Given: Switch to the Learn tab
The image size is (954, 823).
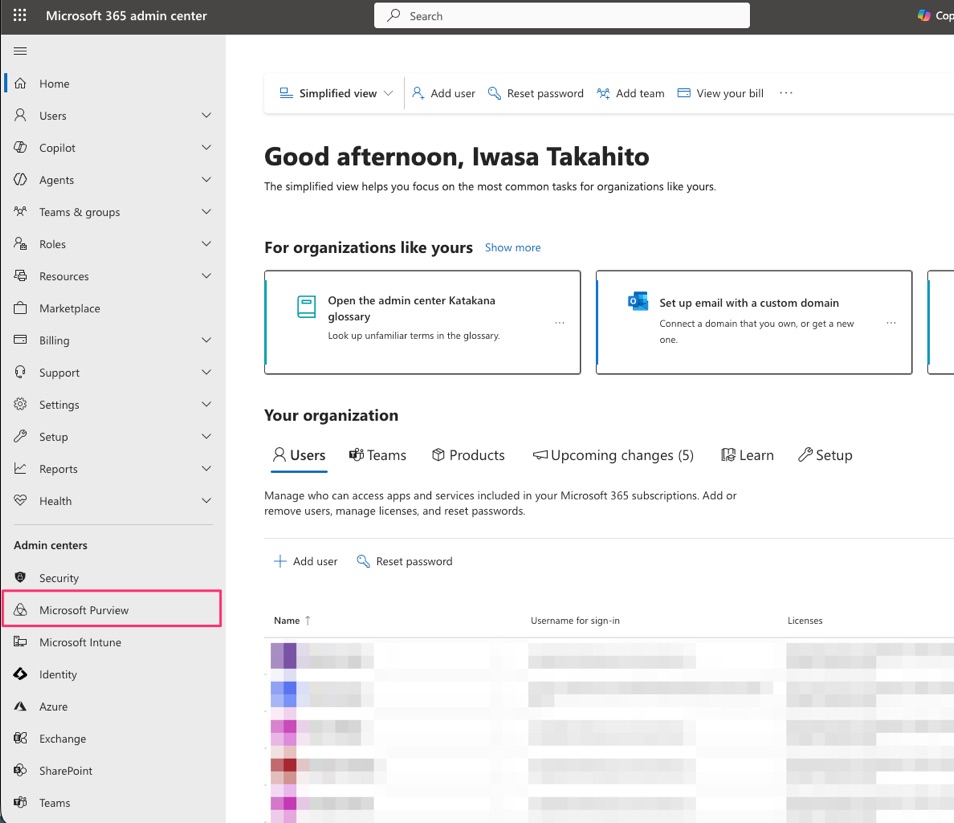Looking at the screenshot, I should pyautogui.click(x=747, y=455).
